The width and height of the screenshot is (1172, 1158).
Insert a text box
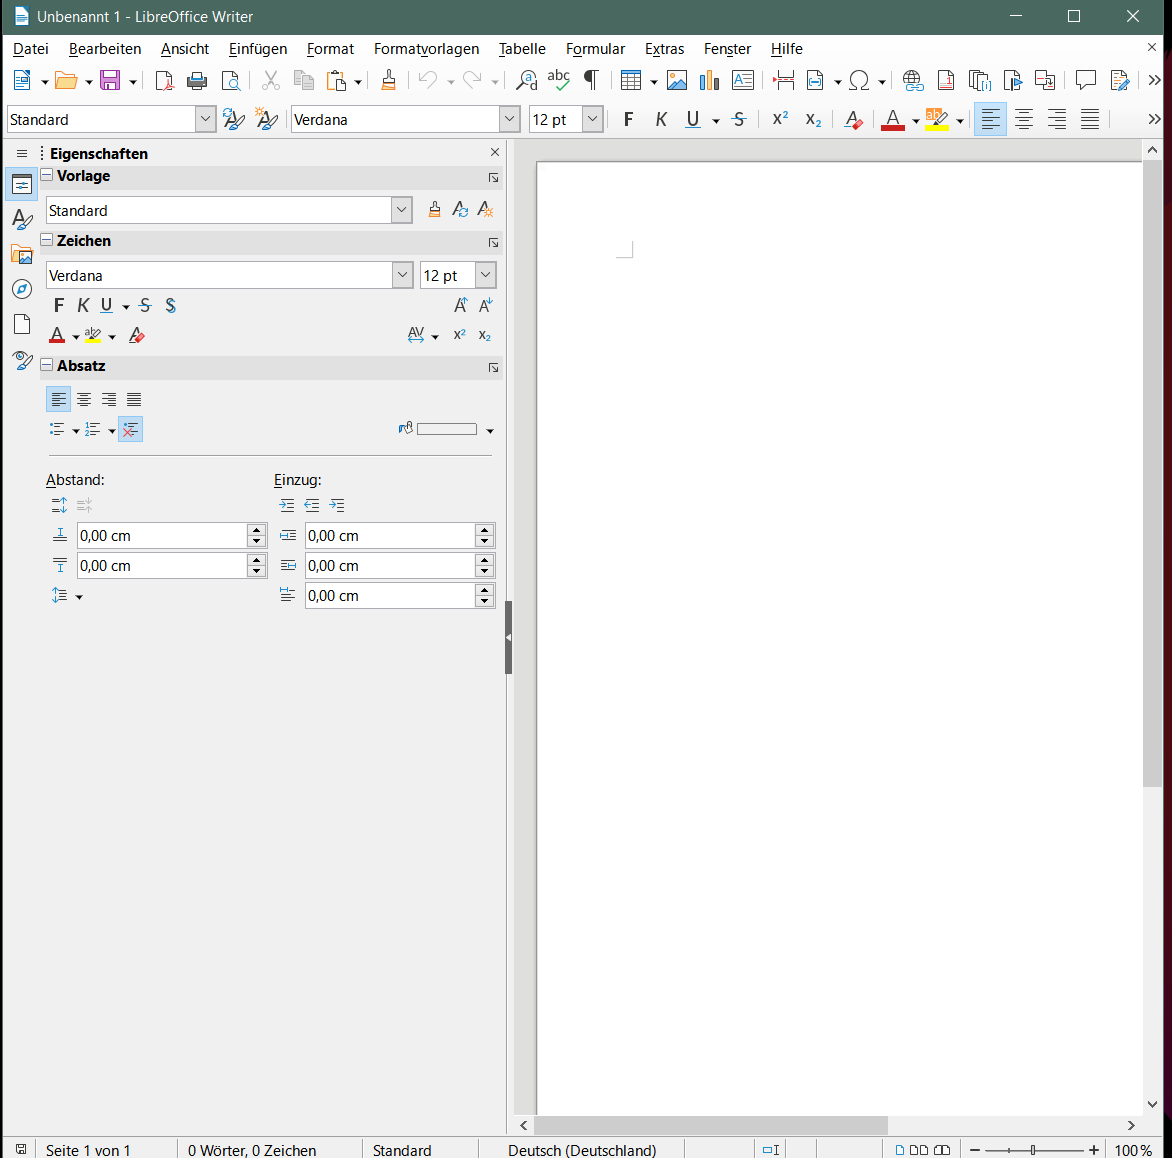742,80
